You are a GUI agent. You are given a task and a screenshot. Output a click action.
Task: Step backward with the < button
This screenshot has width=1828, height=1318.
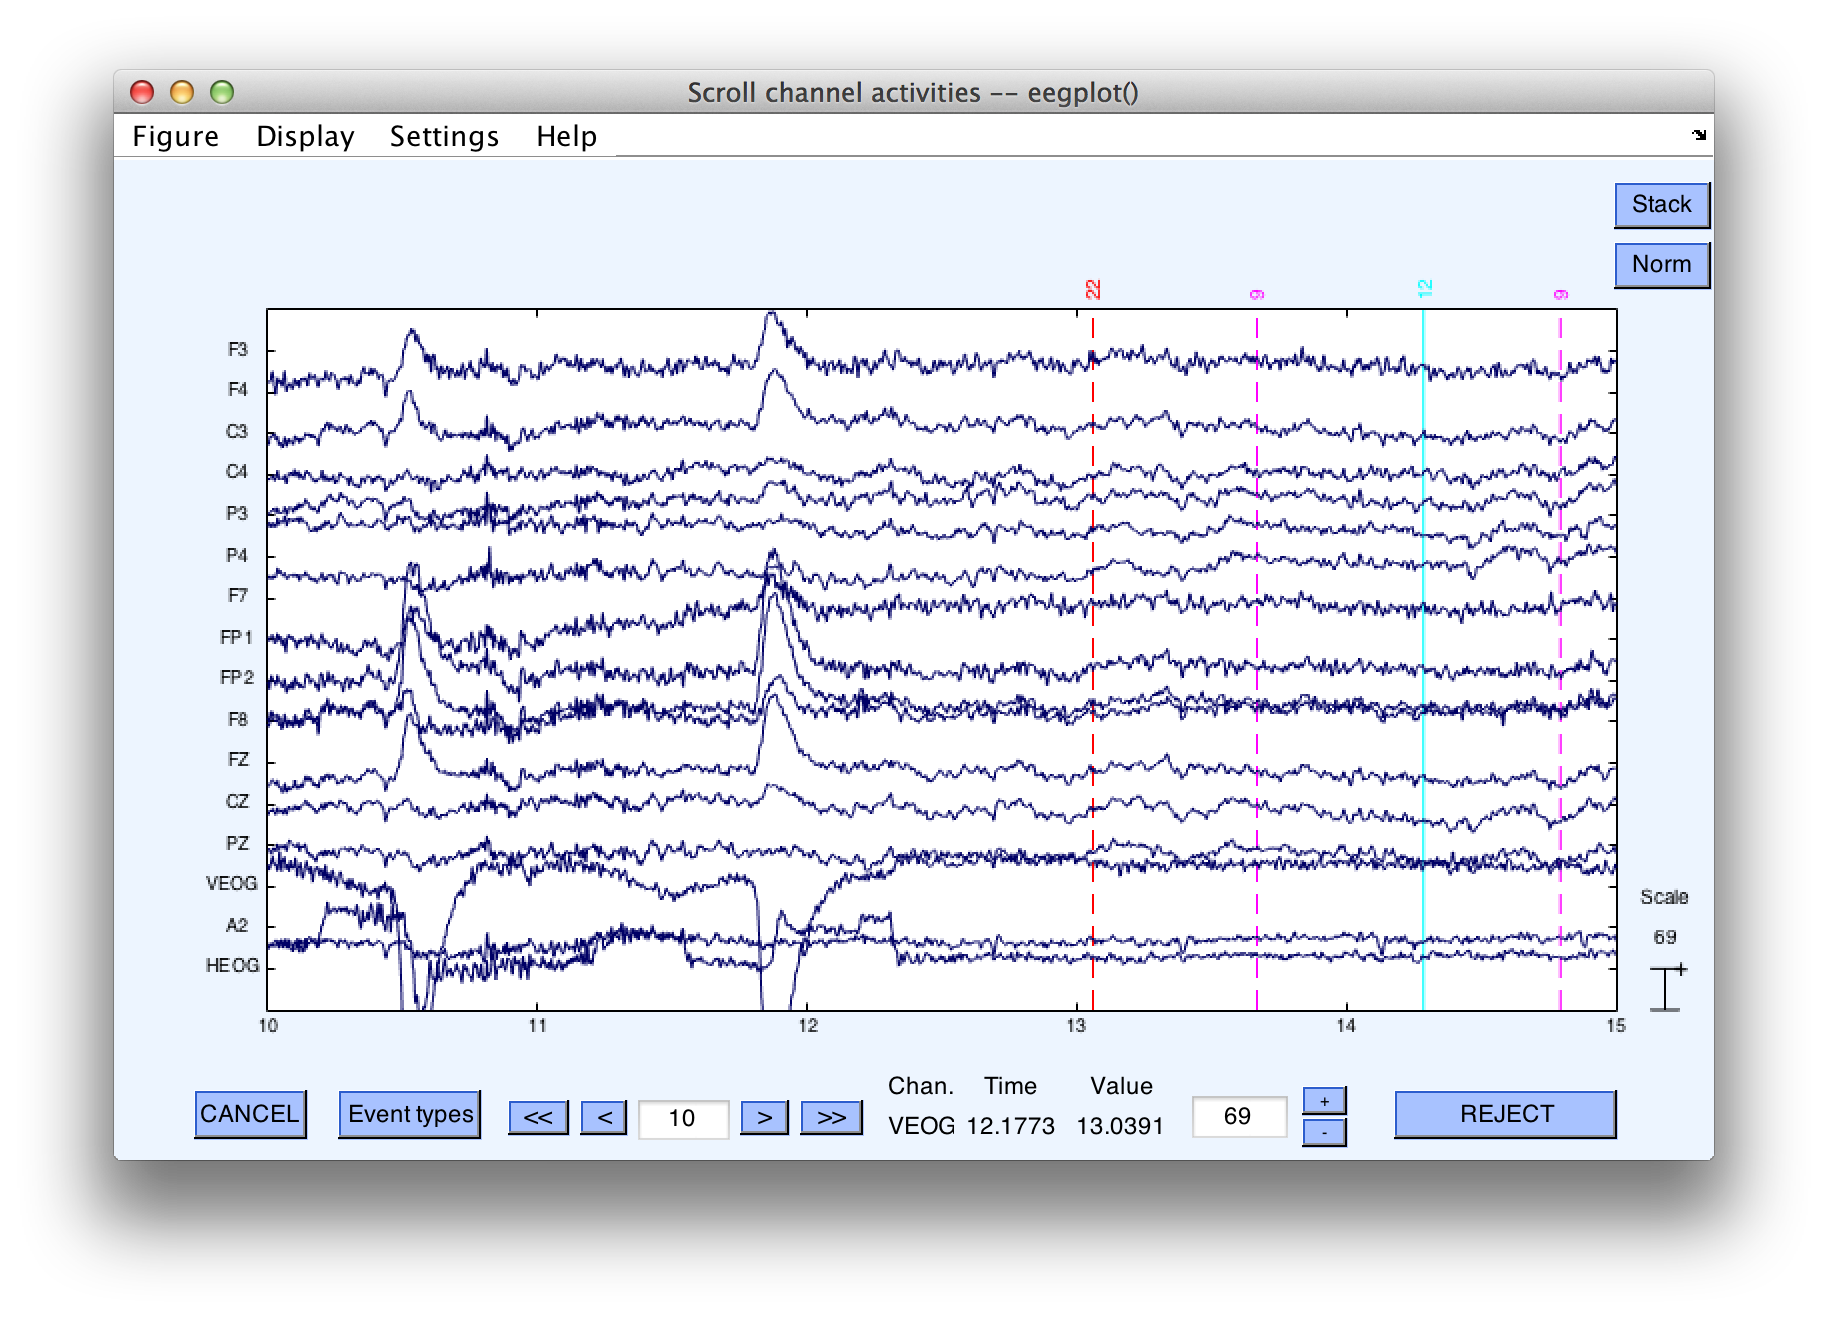(x=604, y=1117)
